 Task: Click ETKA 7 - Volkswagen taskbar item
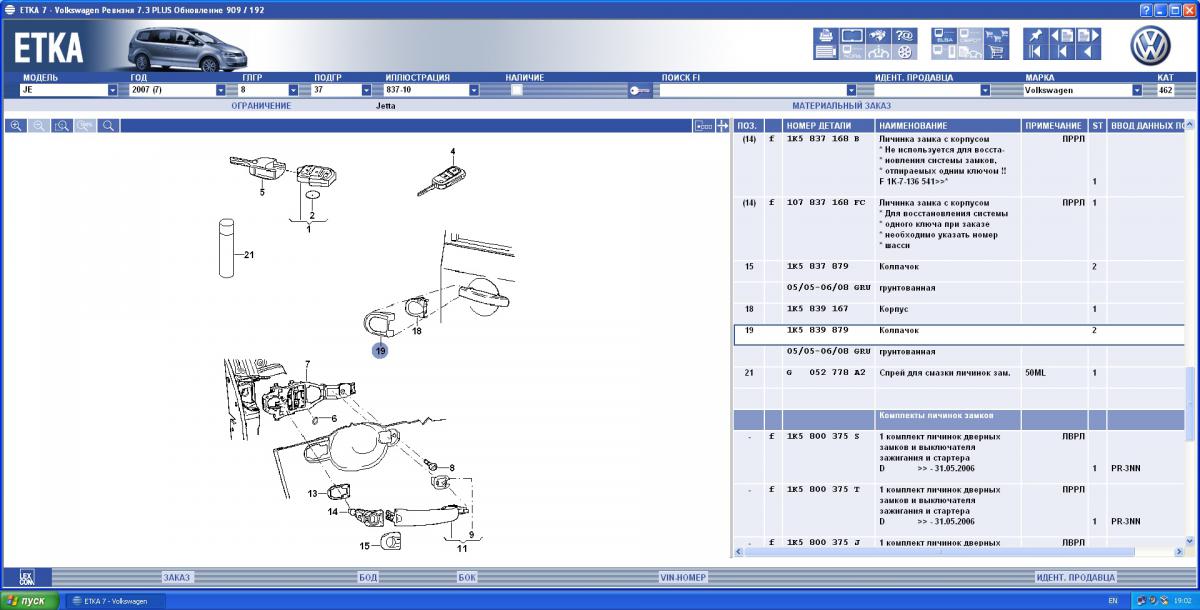[116, 601]
